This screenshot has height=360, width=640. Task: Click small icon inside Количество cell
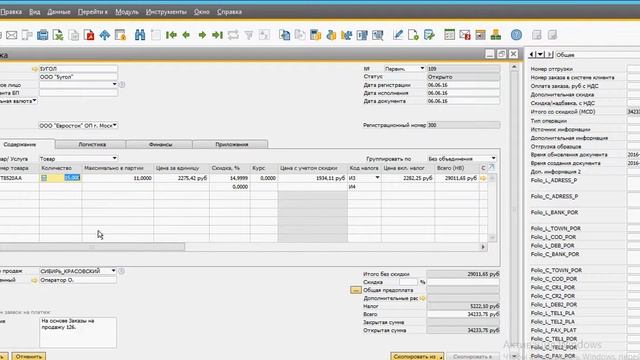click(x=44, y=178)
